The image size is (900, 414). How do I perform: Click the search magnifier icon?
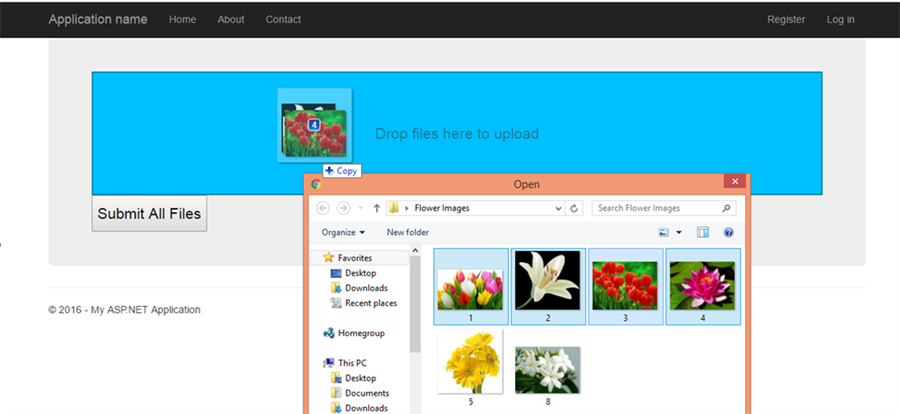726,208
